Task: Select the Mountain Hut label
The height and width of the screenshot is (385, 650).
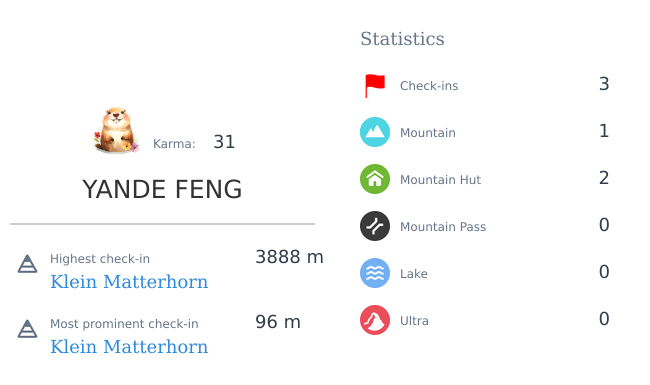Action: [440, 180]
